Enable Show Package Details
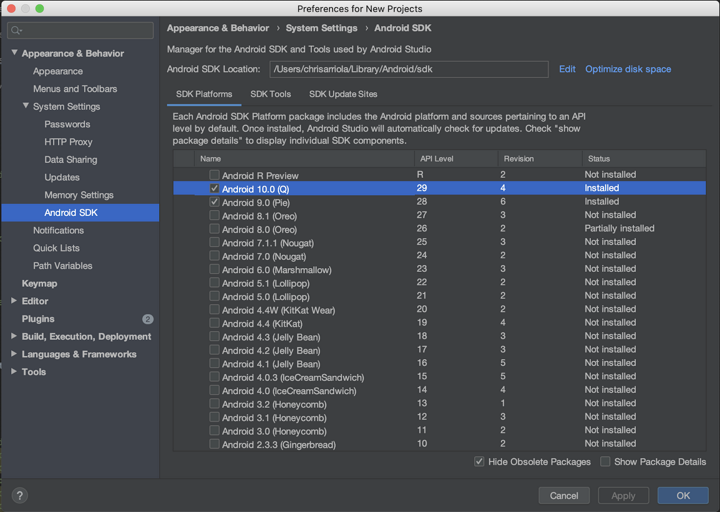Screen dimensions: 720x512 (605, 462)
